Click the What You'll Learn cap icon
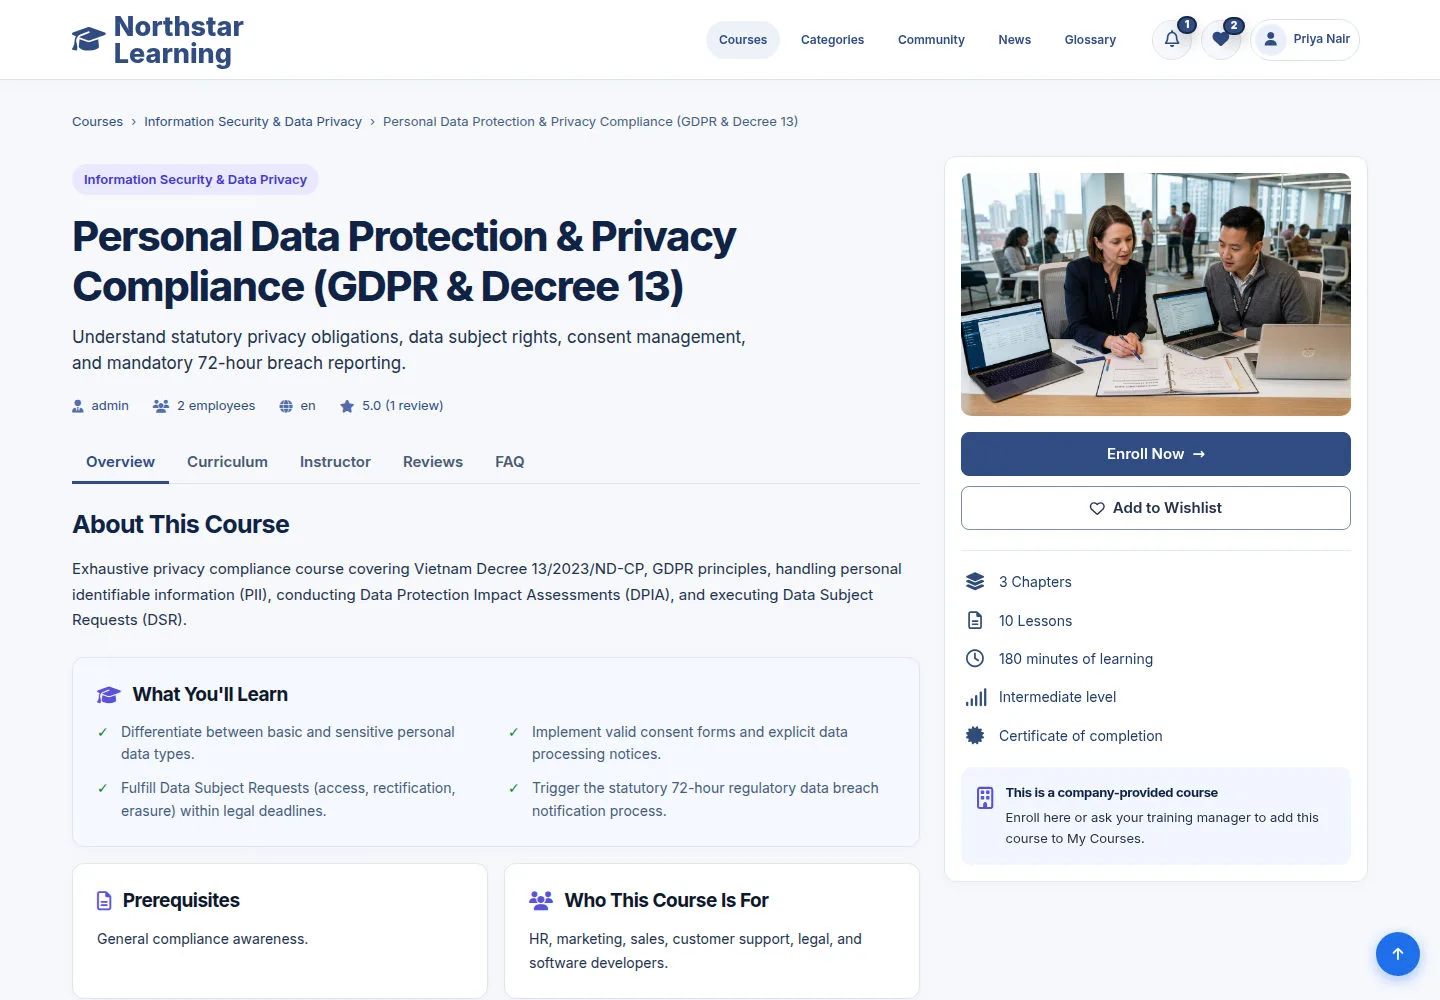1440x1000 pixels. 108,695
